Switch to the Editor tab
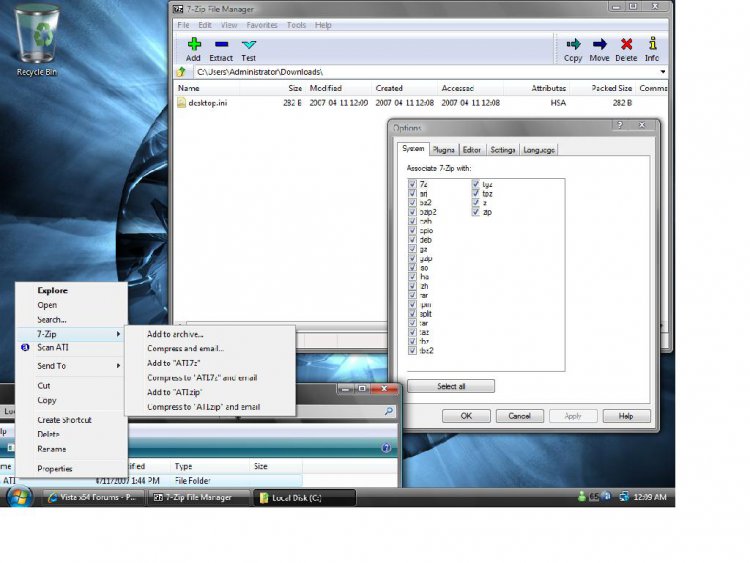 coord(472,150)
